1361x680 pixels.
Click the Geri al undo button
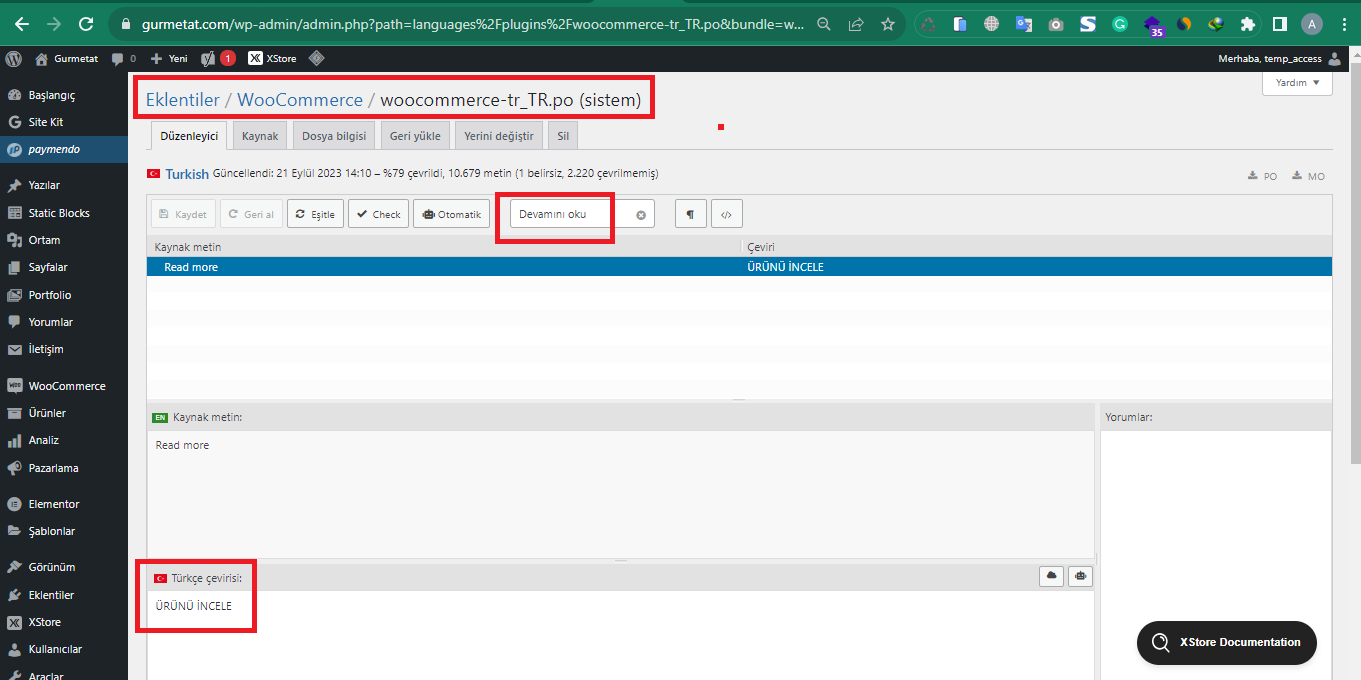click(x=251, y=214)
